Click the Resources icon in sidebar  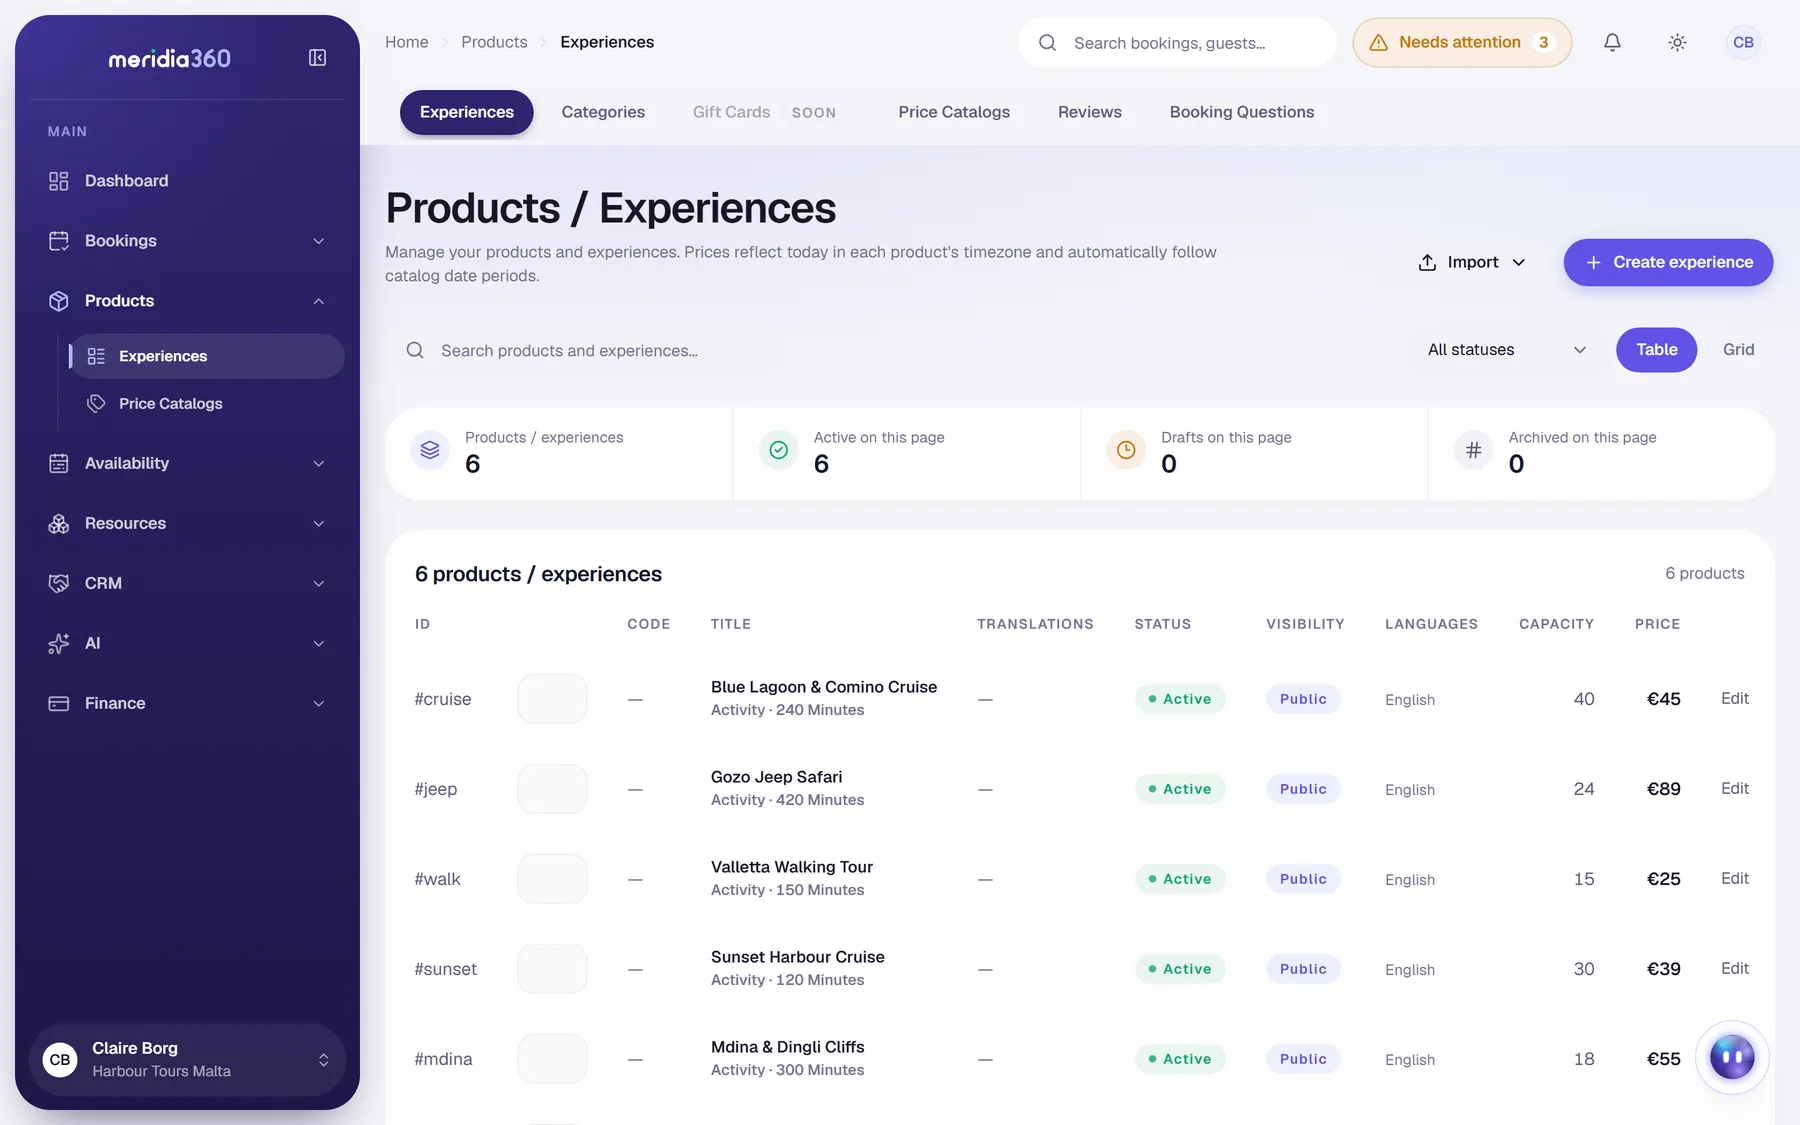(x=59, y=523)
